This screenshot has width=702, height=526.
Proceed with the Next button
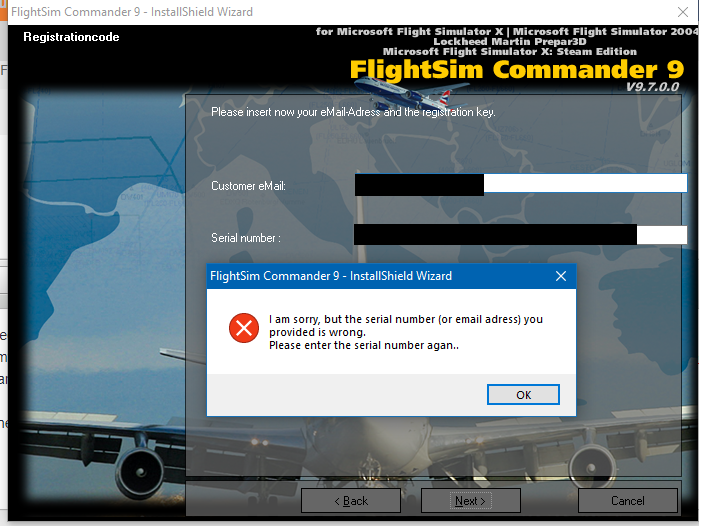(x=471, y=500)
